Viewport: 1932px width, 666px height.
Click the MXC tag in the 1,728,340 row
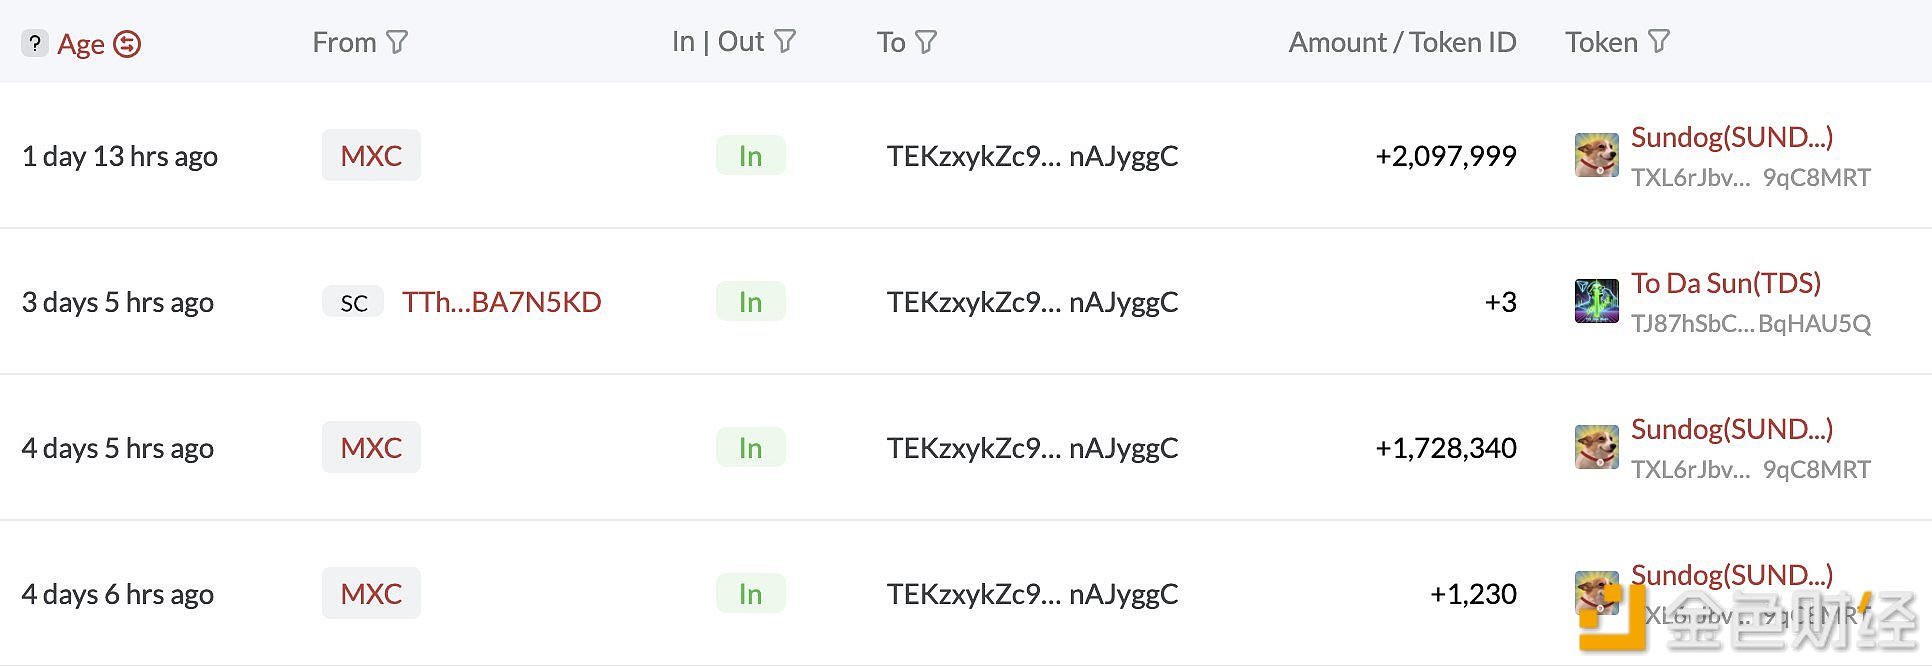click(x=371, y=447)
